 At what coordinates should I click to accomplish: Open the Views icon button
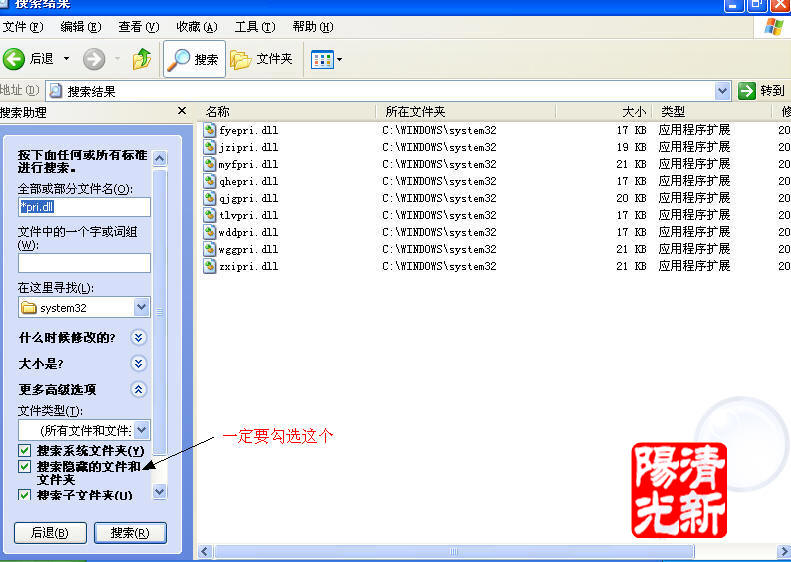tap(322, 60)
